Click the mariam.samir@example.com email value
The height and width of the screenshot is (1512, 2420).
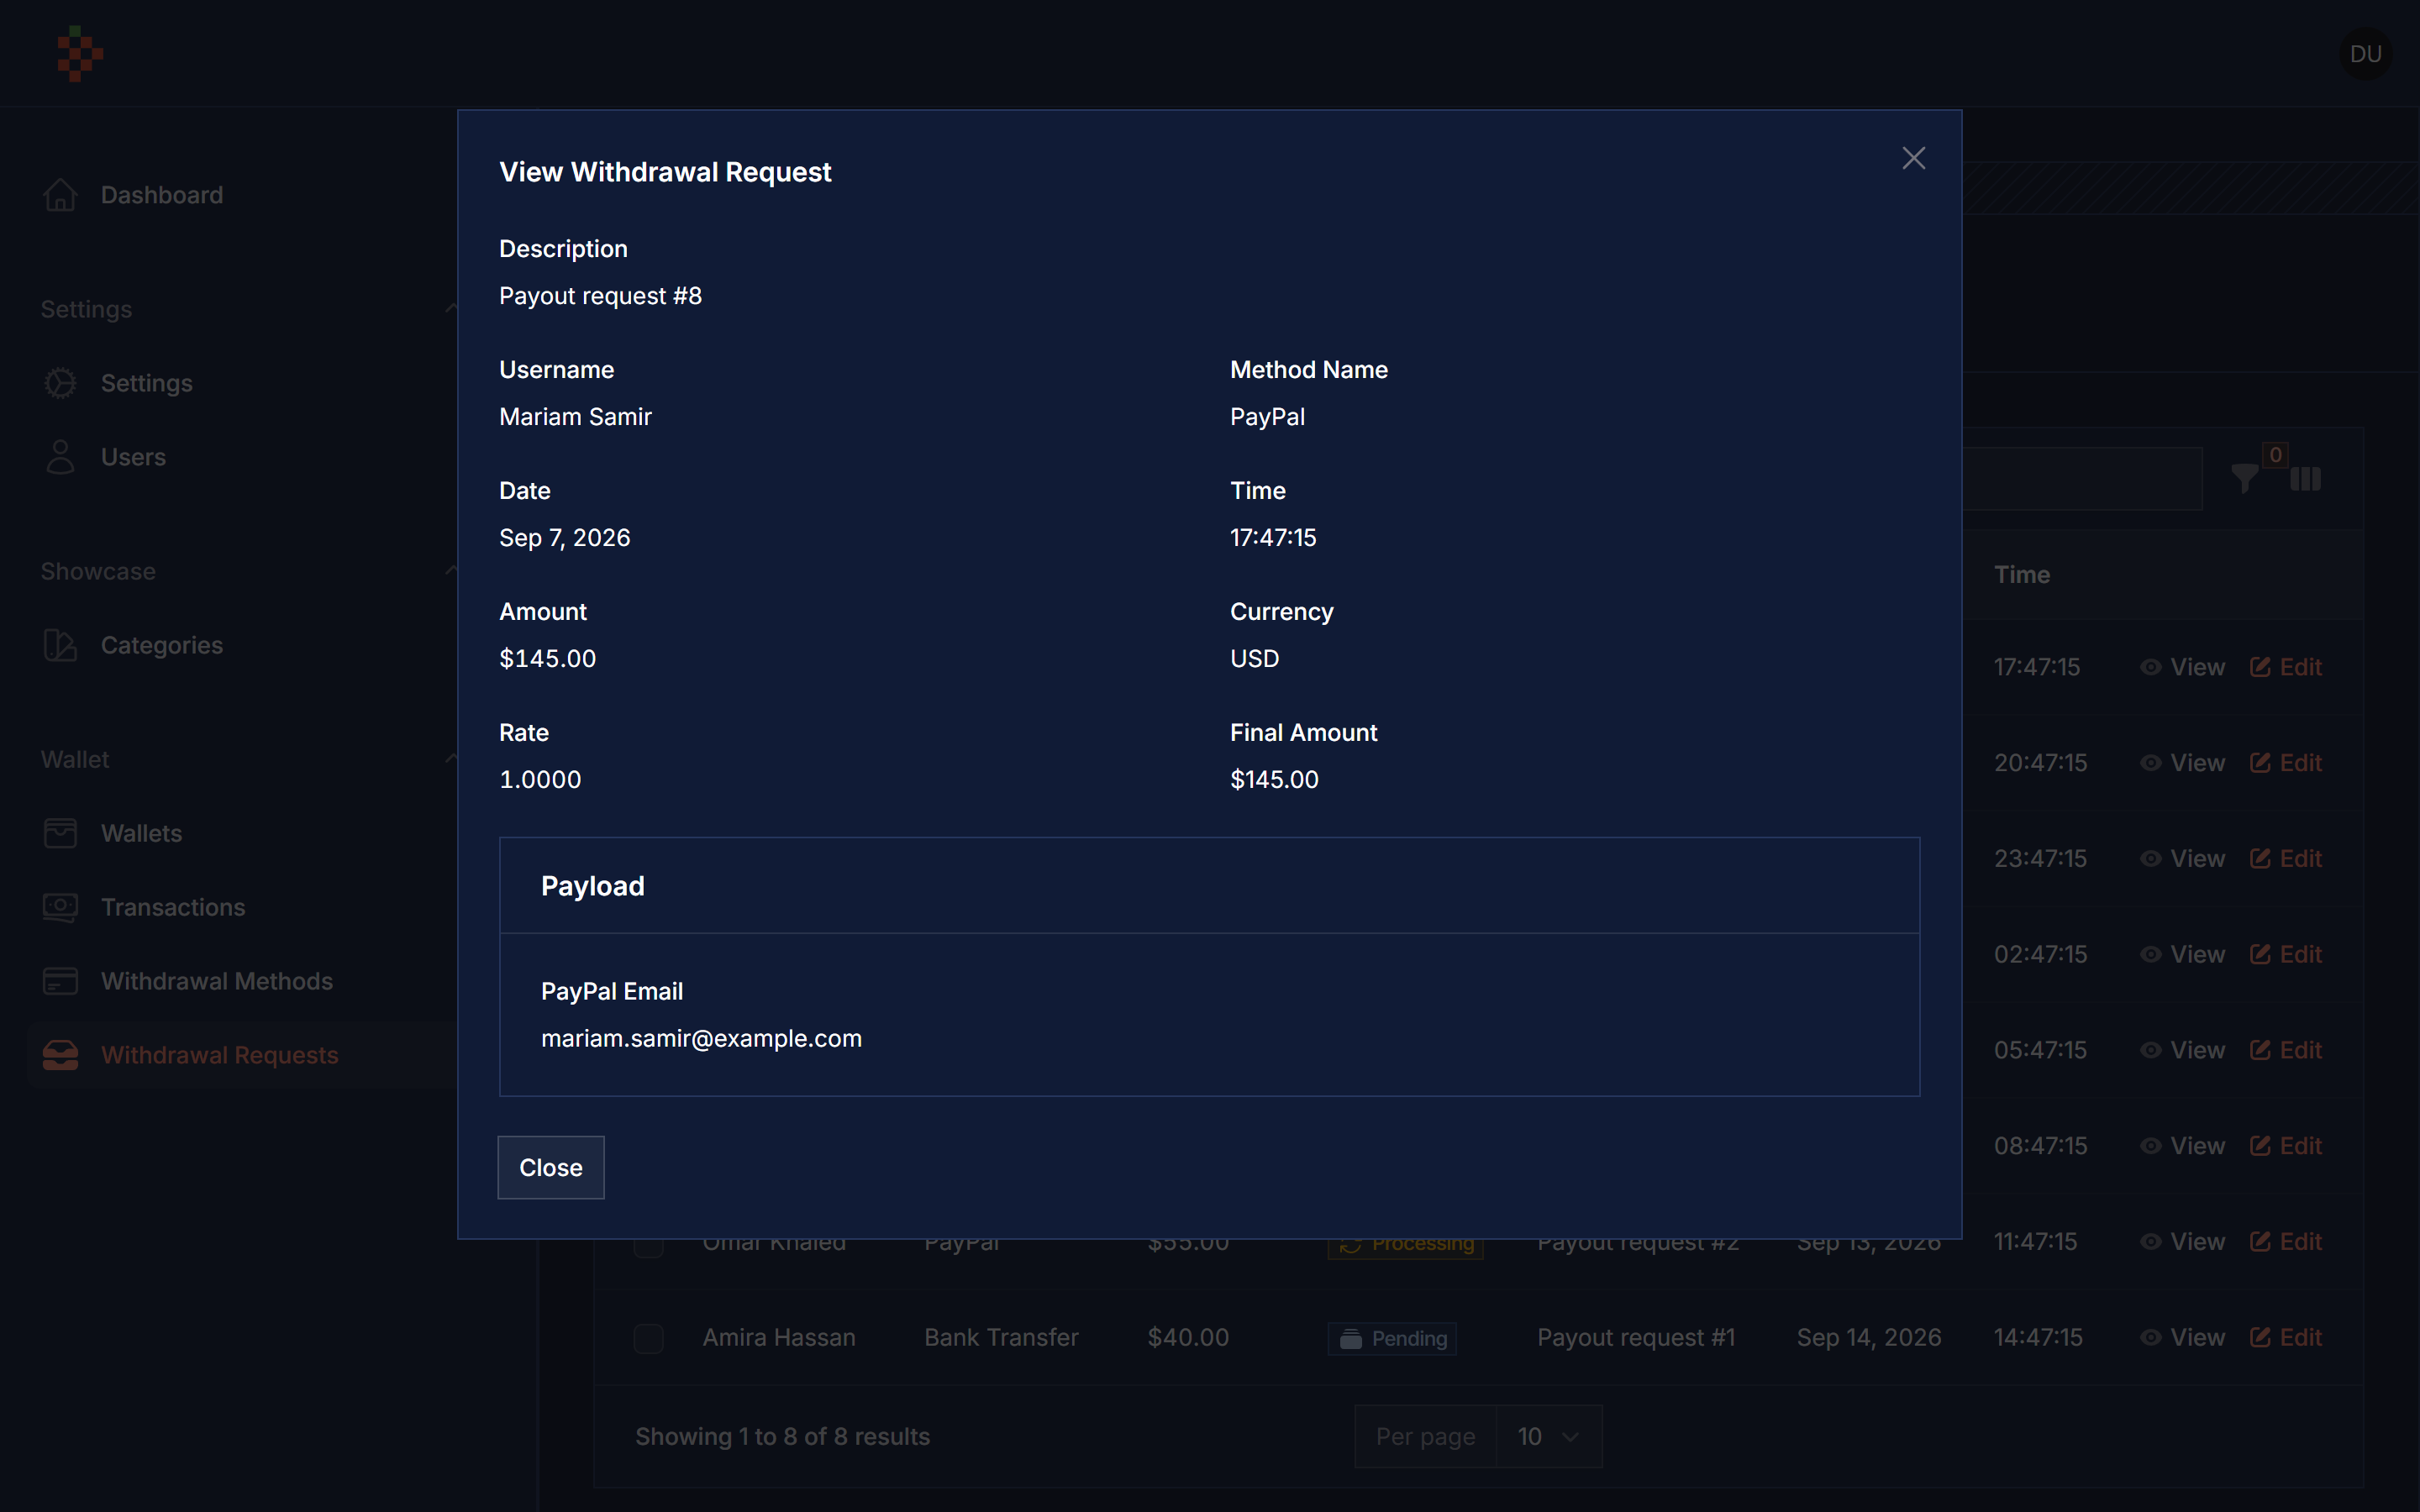coord(701,1038)
